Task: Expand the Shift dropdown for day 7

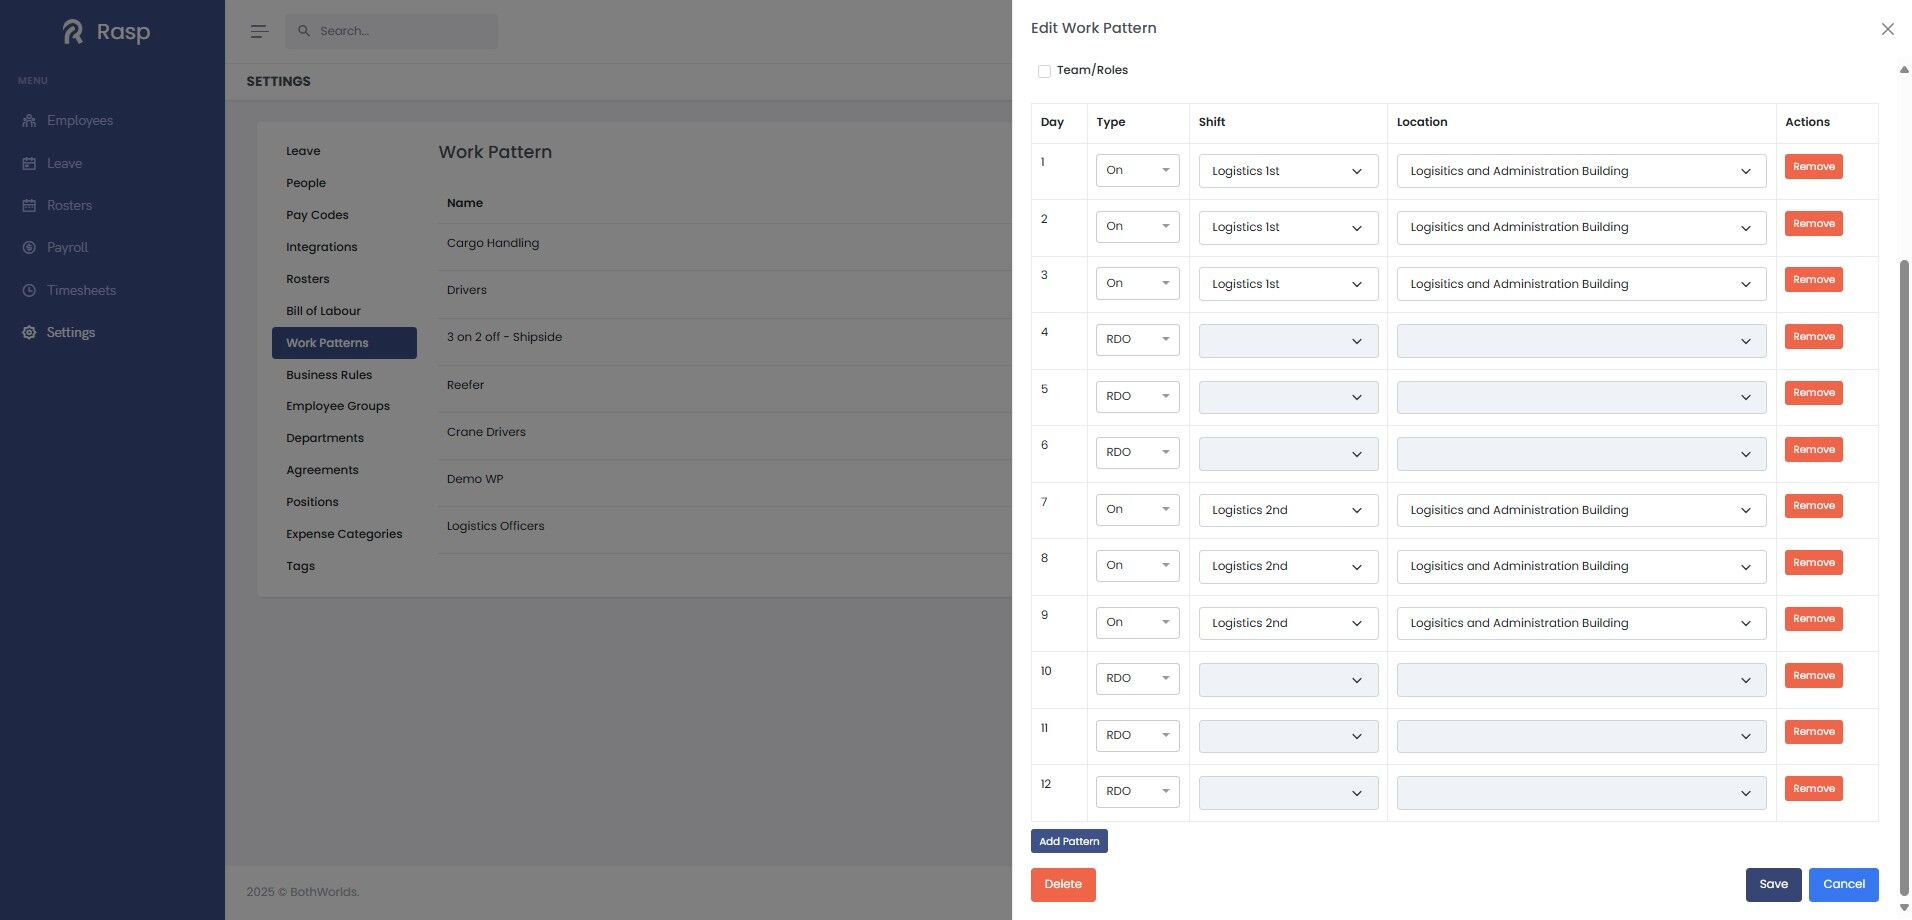Action: click(1287, 510)
